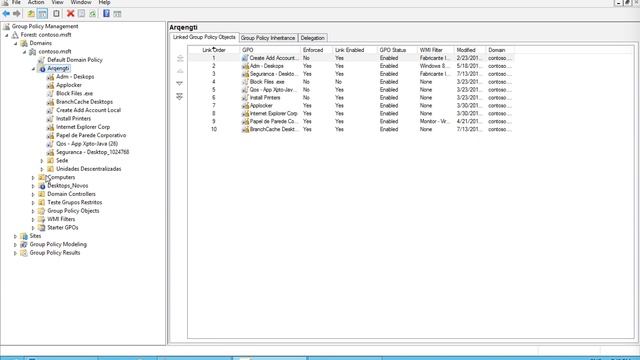
Task: Toggle the Show/Hide Console Tree icon
Action: tap(42, 13)
